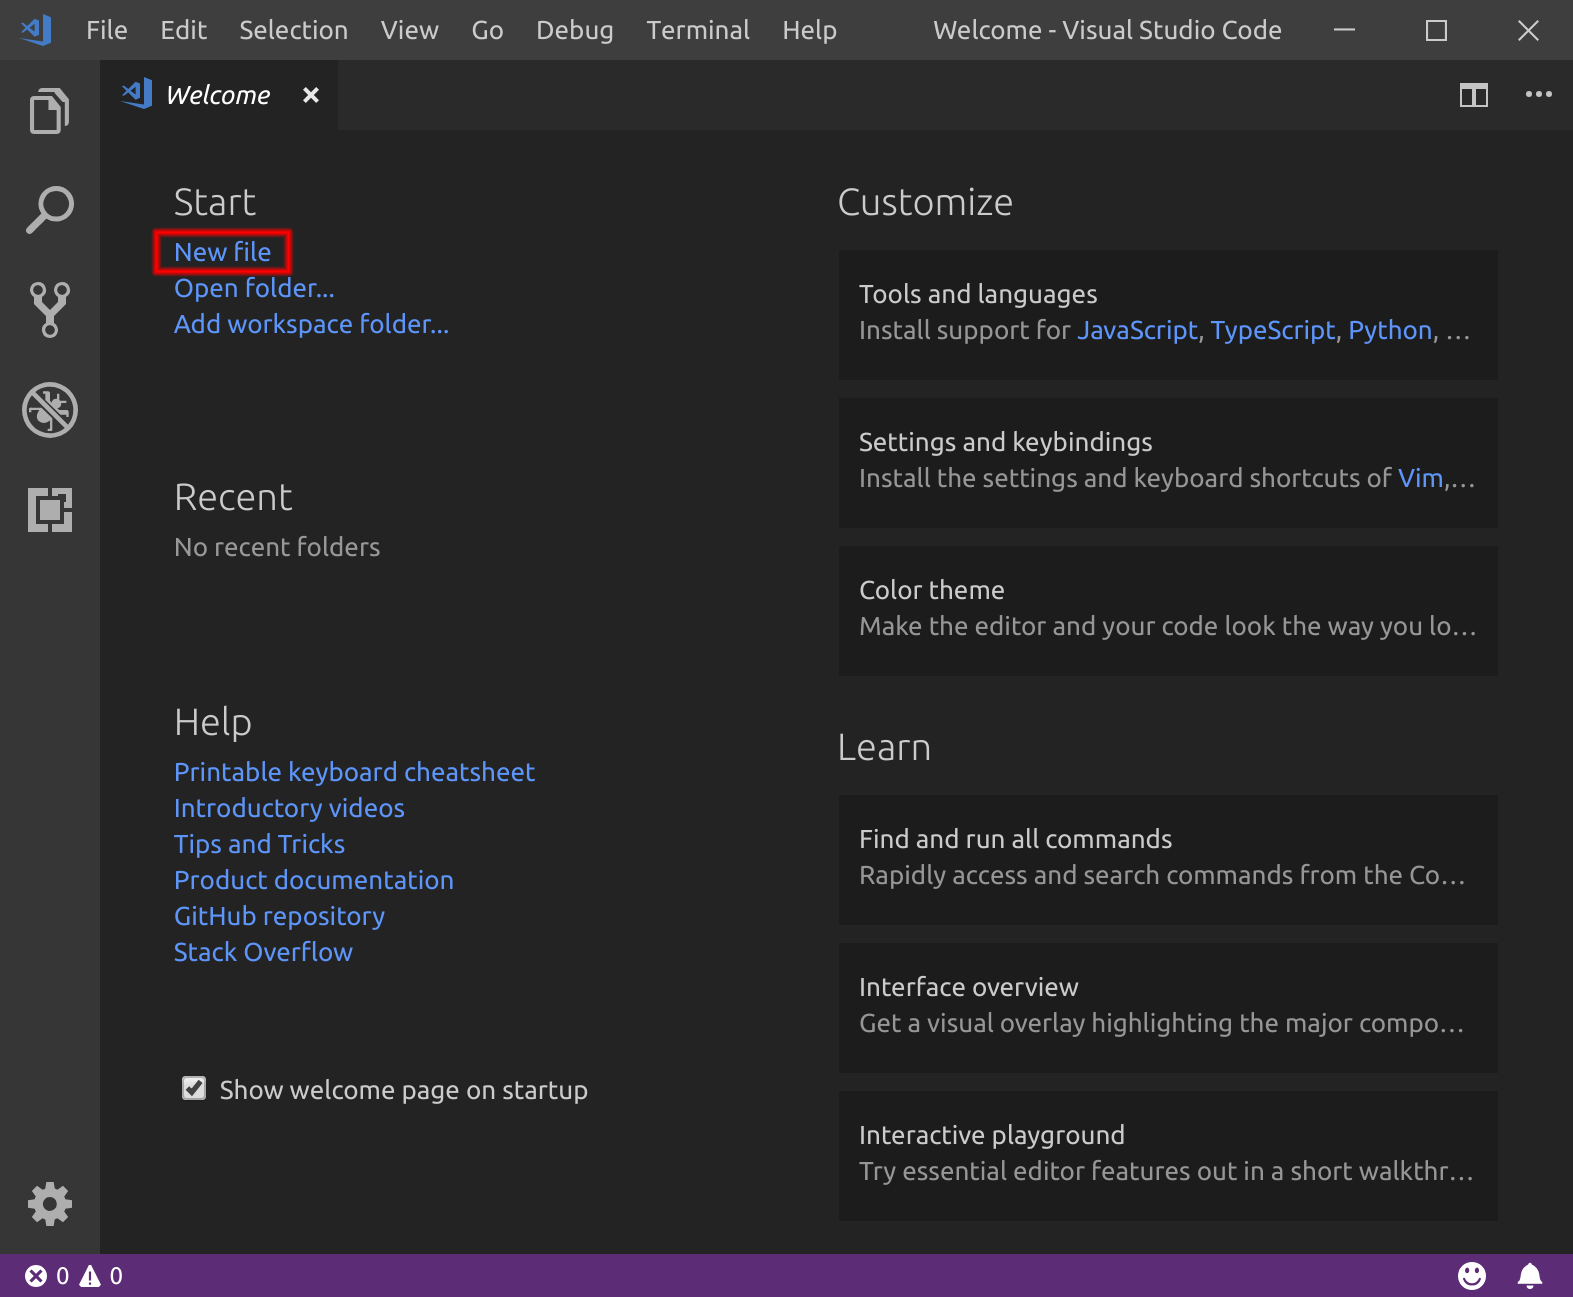
Task: Click the errors count in status bar
Action: click(x=47, y=1276)
